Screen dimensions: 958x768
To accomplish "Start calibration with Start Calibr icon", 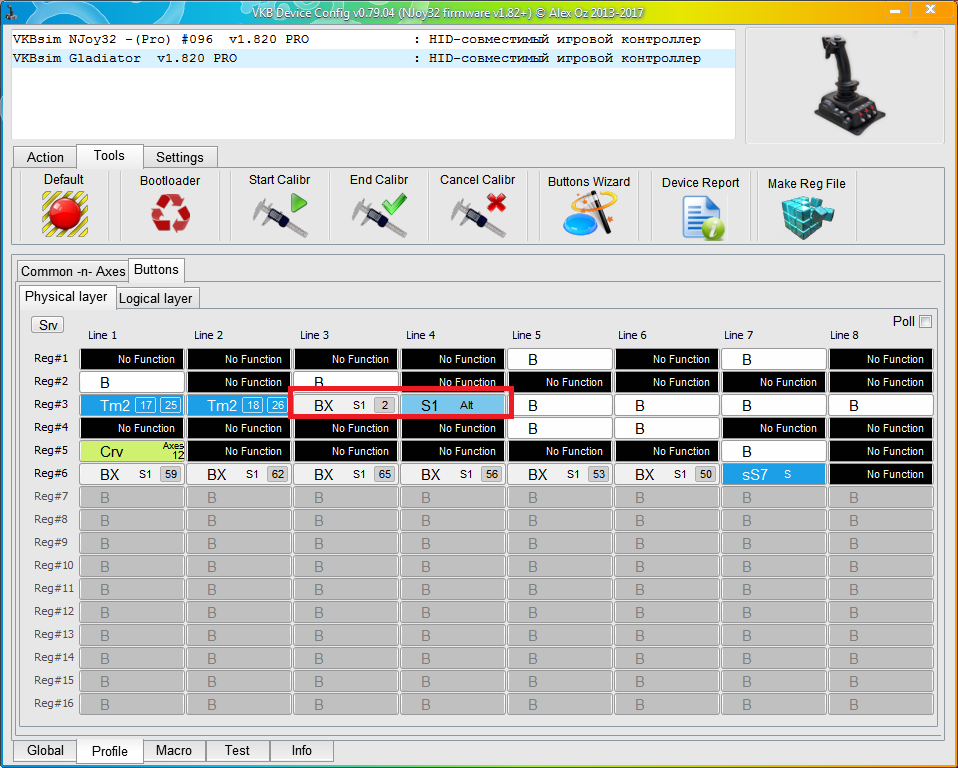I will [x=279, y=214].
